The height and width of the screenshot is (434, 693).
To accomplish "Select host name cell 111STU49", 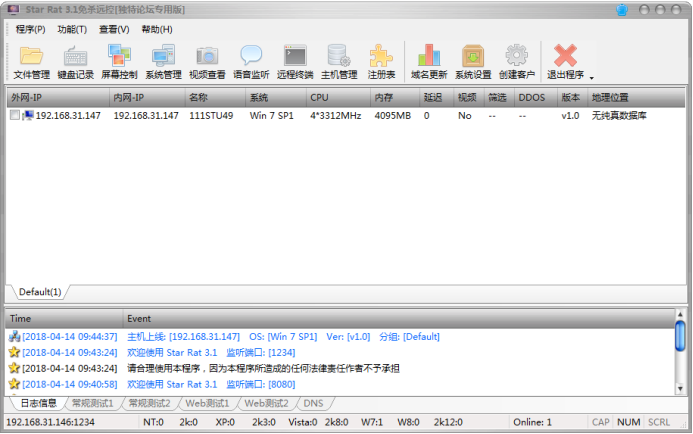I will click(211, 116).
